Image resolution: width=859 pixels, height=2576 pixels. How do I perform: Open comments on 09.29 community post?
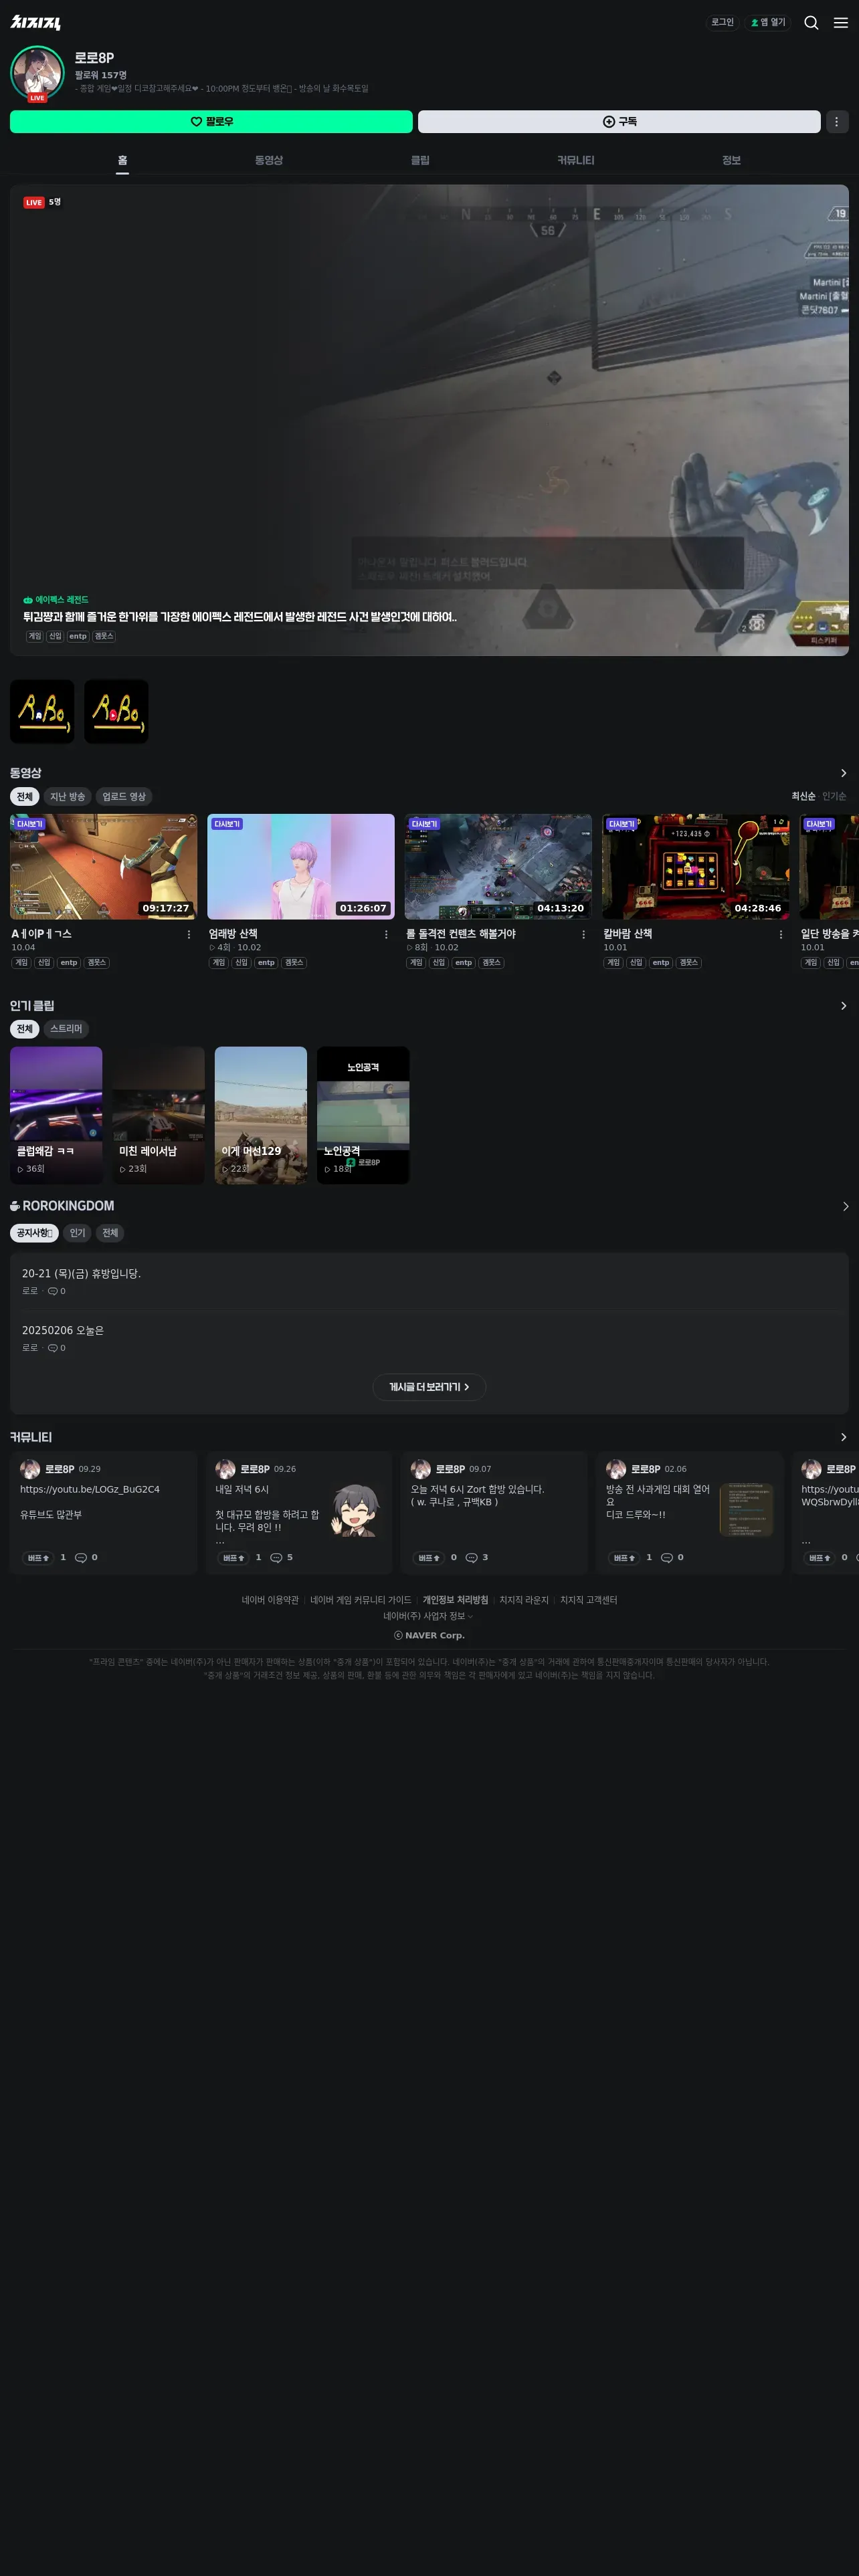pyautogui.click(x=86, y=1557)
